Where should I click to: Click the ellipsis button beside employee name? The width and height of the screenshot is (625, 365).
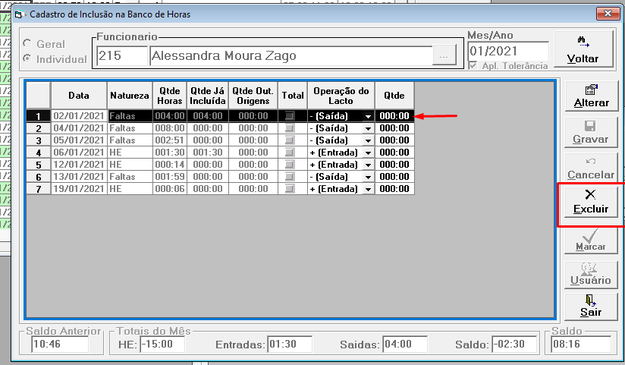click(444, 56)
